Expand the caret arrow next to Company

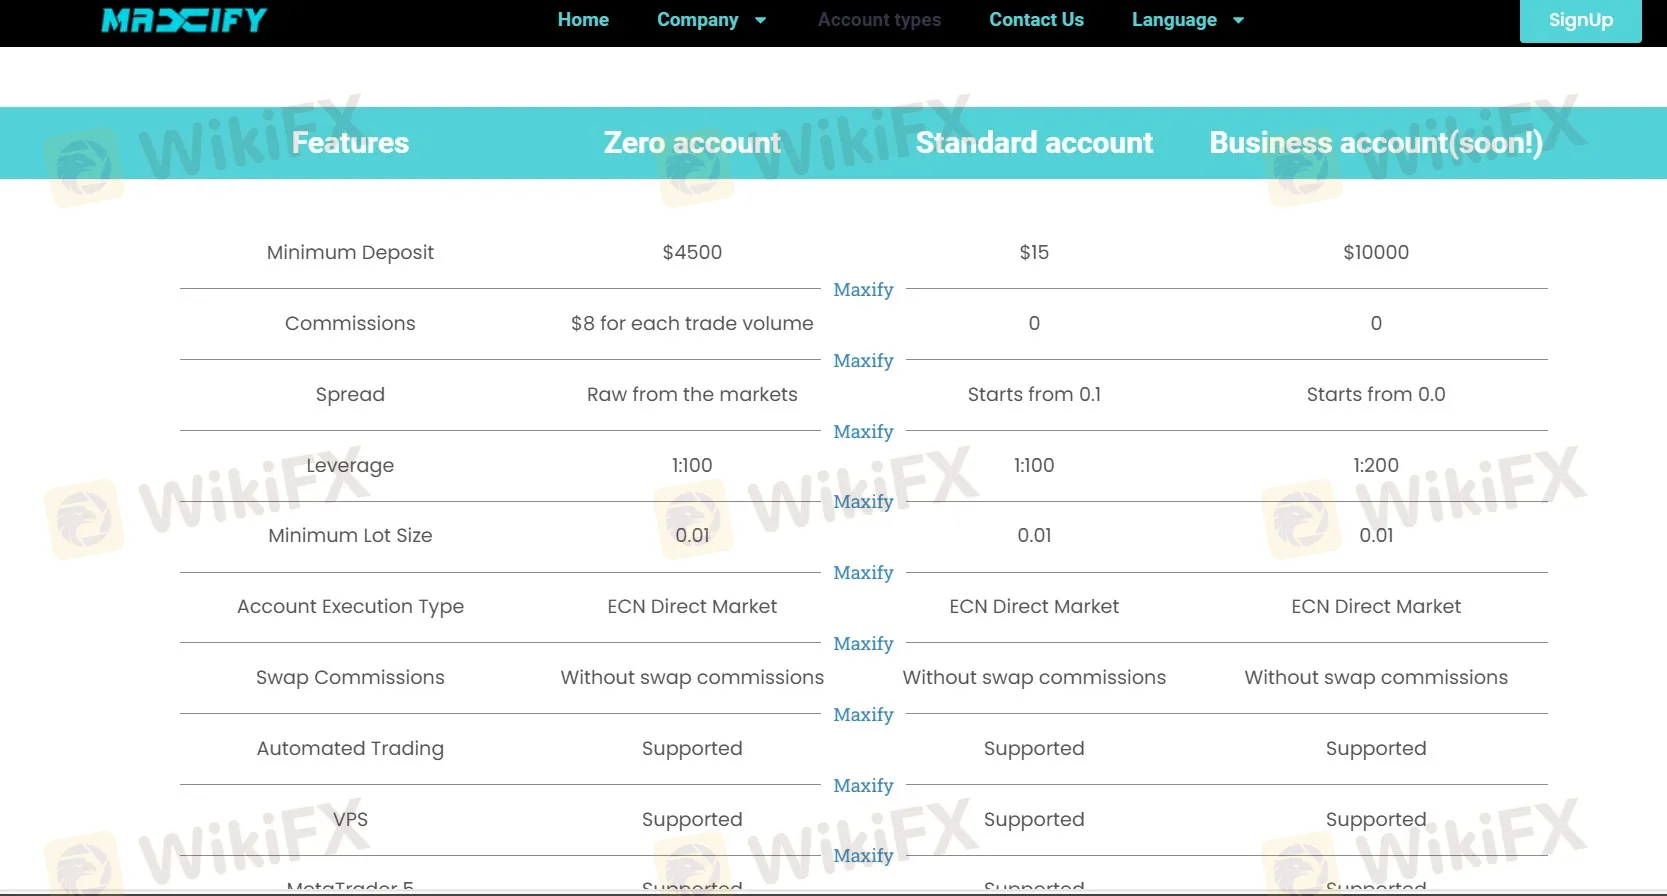[760, 21]
